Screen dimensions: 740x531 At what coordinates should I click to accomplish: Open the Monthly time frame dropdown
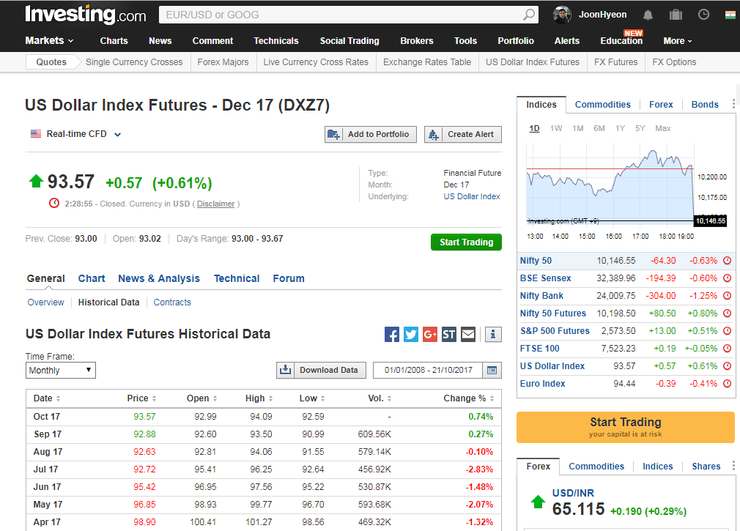point(60,371)
